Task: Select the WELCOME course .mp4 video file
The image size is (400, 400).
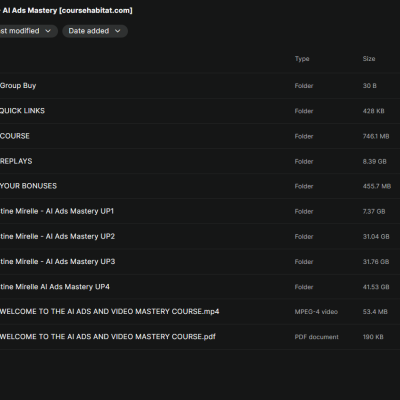Action: click(x=110, y=311)
